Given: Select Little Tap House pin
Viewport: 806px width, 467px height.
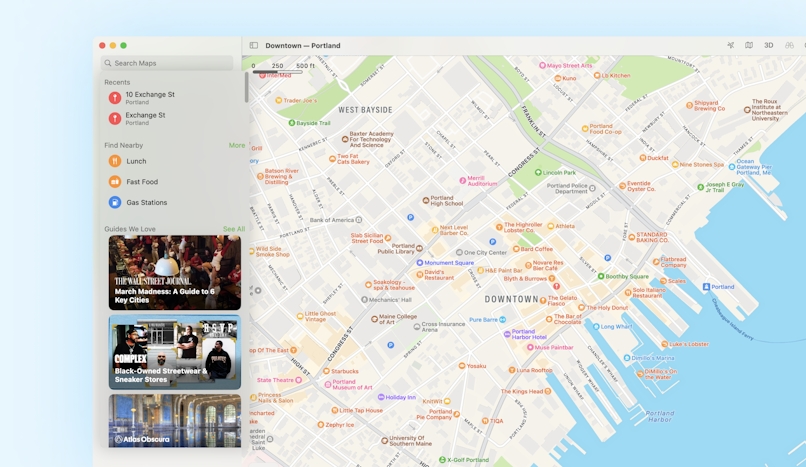Looking at the screenshot, I should [335, 410].
